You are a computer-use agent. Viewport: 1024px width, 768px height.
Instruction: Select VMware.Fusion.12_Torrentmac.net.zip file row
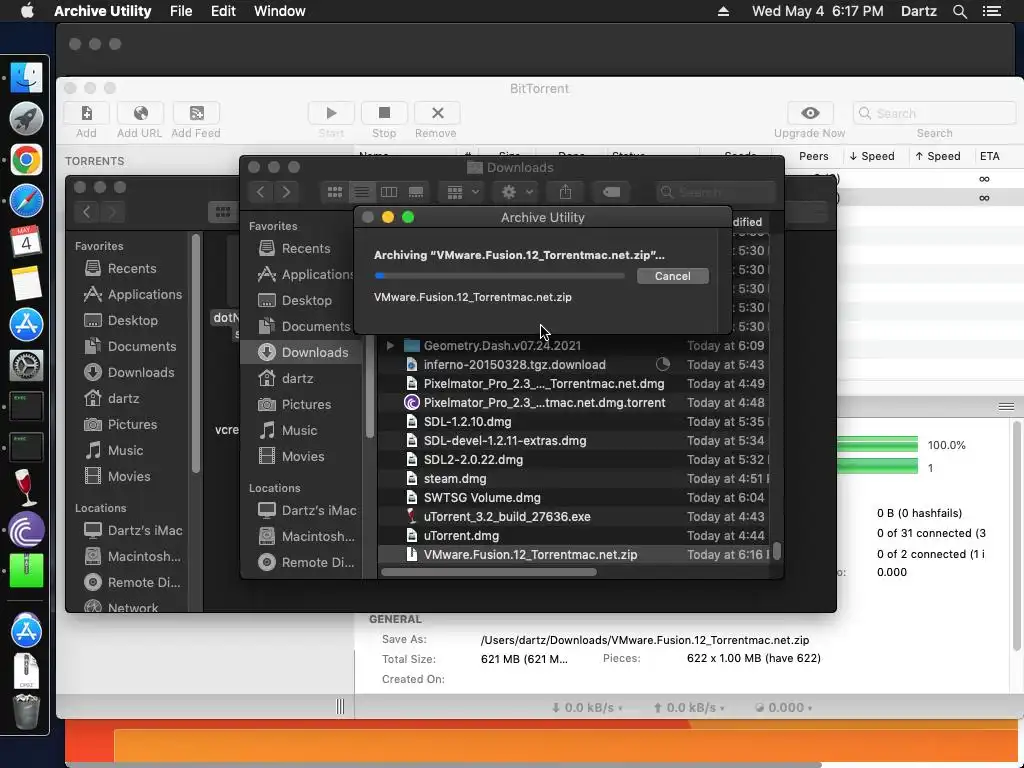(573, 554)
